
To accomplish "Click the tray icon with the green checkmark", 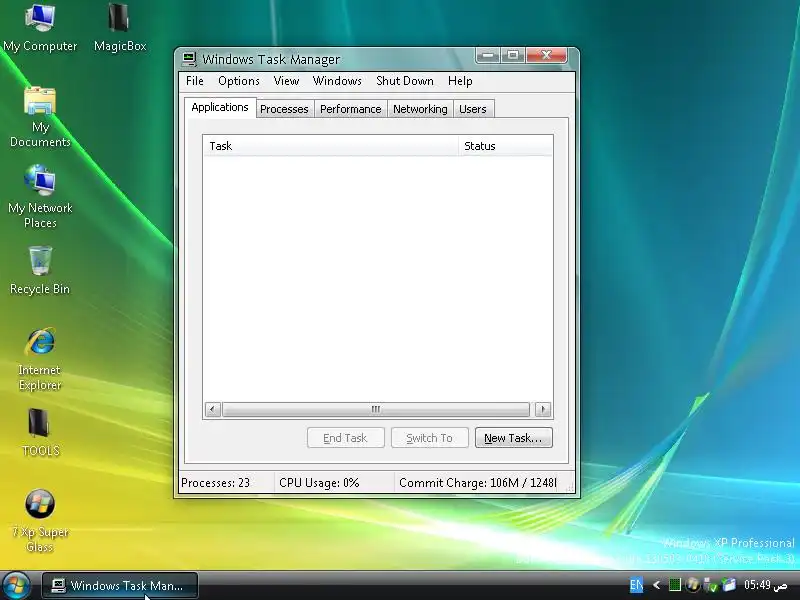I will (x=710, y=585).
